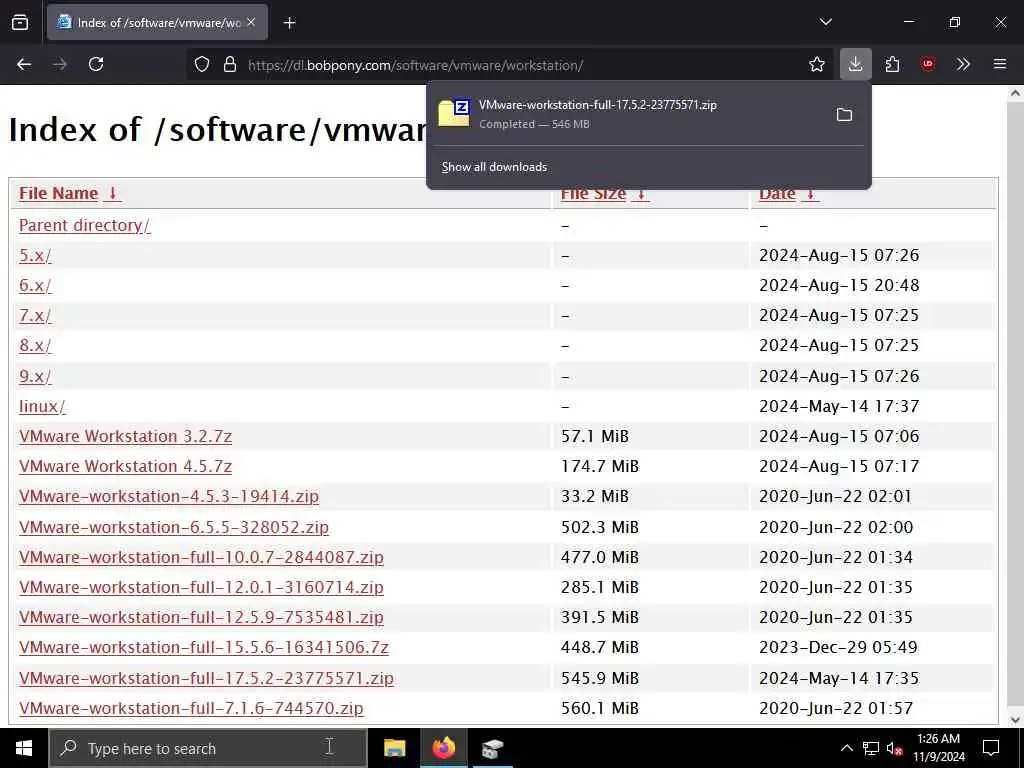1024x768 pixels.
Task: Open the 9.x folder
Action: pyautogui.click(x=35, y=376)
